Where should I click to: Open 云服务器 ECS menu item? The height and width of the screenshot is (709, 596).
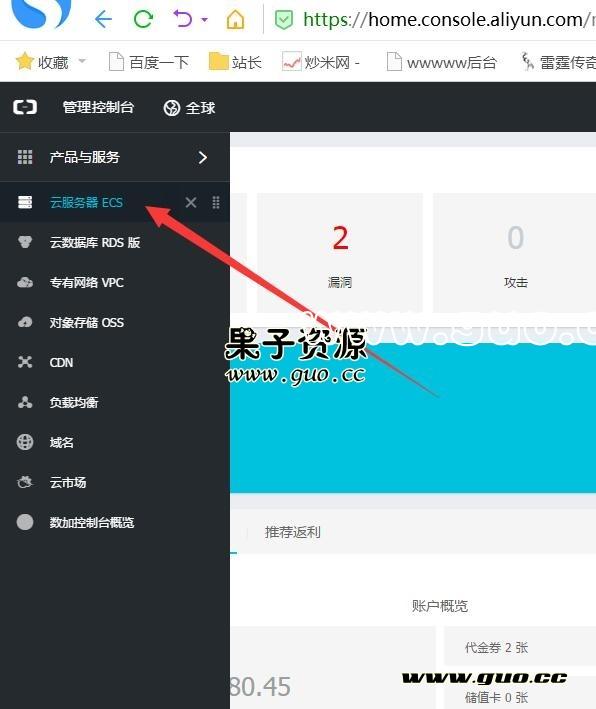coord(86,202)
